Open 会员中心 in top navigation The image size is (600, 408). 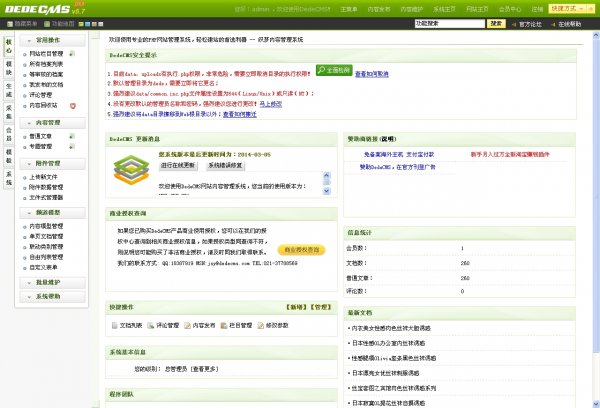[510, 9]
